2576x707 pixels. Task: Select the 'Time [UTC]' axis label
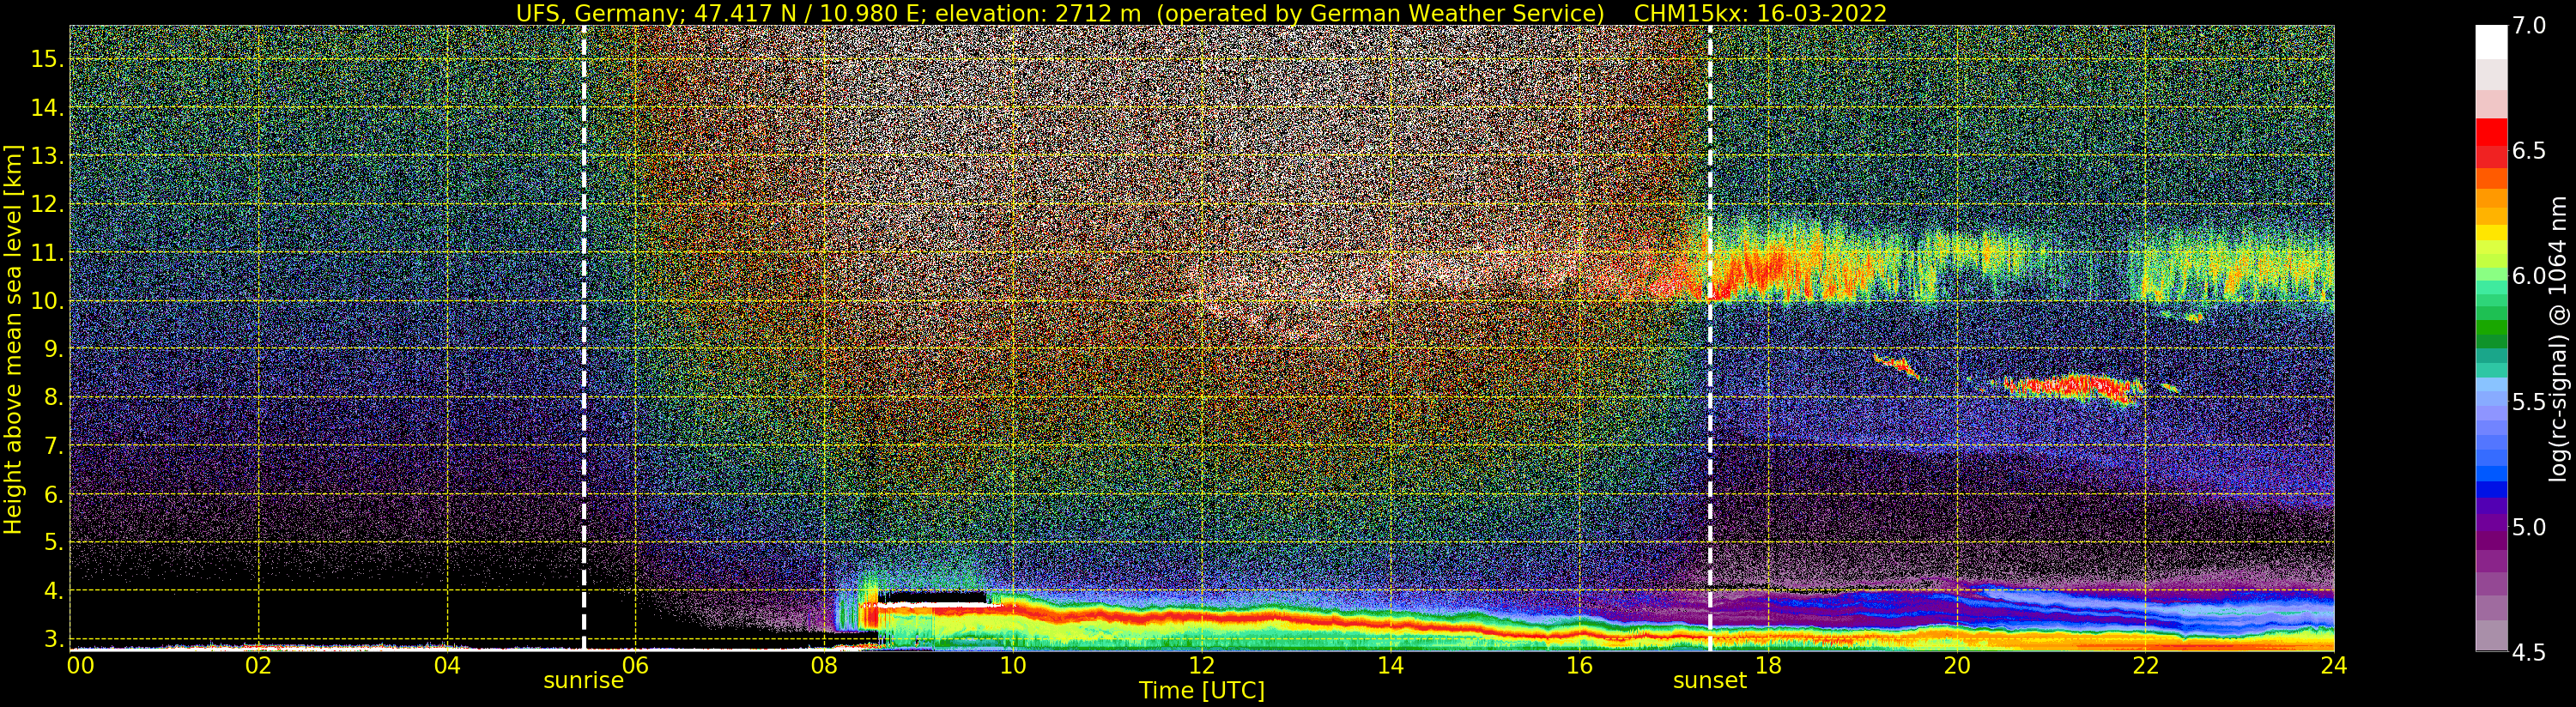[x=1202, y=691]
